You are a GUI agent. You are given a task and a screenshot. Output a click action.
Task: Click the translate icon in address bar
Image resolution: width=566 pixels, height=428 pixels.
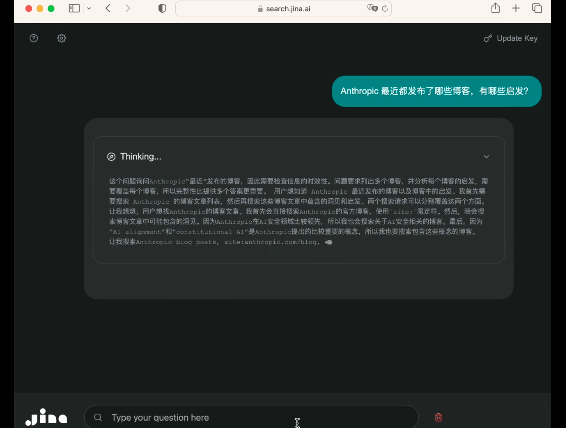372,8
